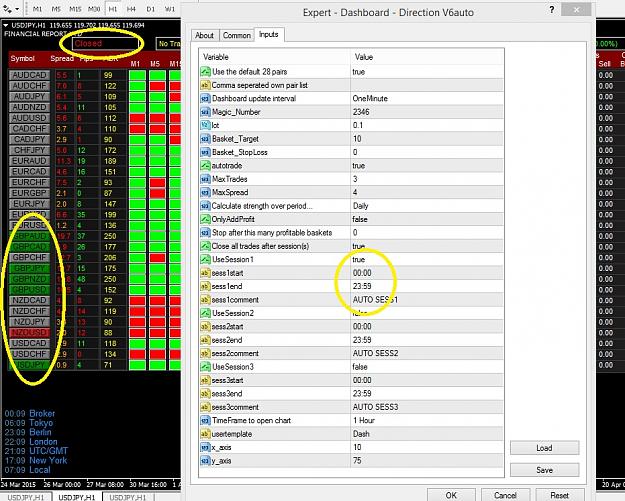The image size is (625, 501).
Task: Click the UseSession1 boolean icon
Action: click(x=205, y=259)
